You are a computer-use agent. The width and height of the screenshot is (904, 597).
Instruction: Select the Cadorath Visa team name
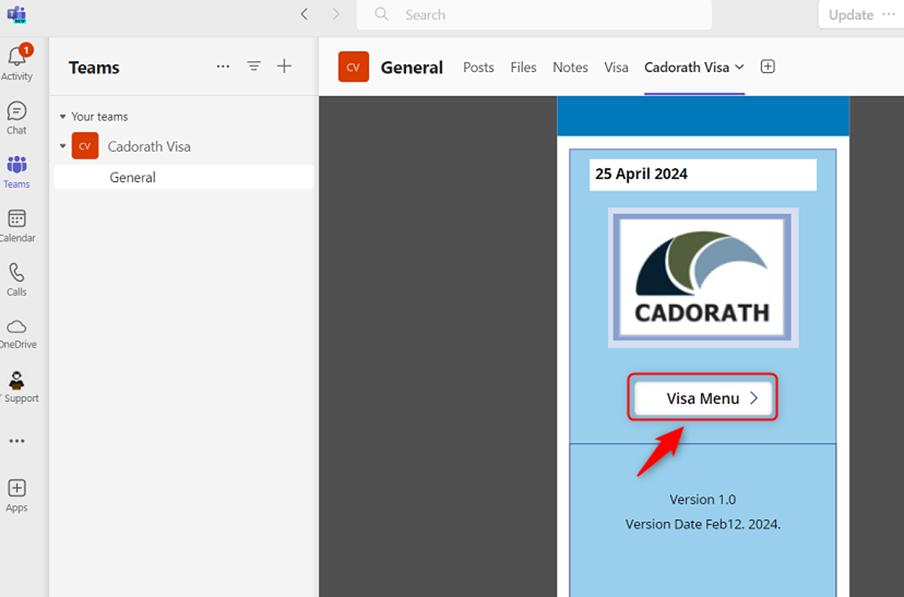coord(149,146)
